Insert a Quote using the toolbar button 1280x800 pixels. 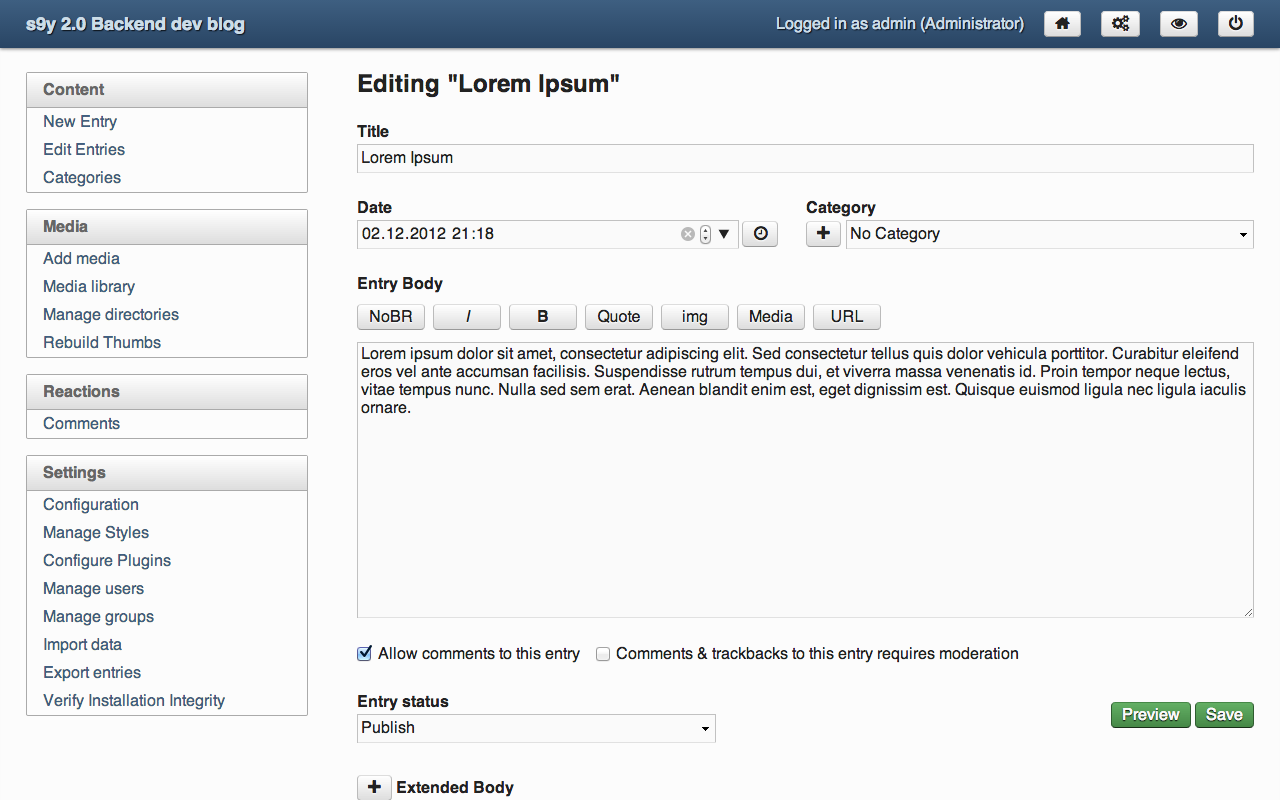(x=618, y=317)
